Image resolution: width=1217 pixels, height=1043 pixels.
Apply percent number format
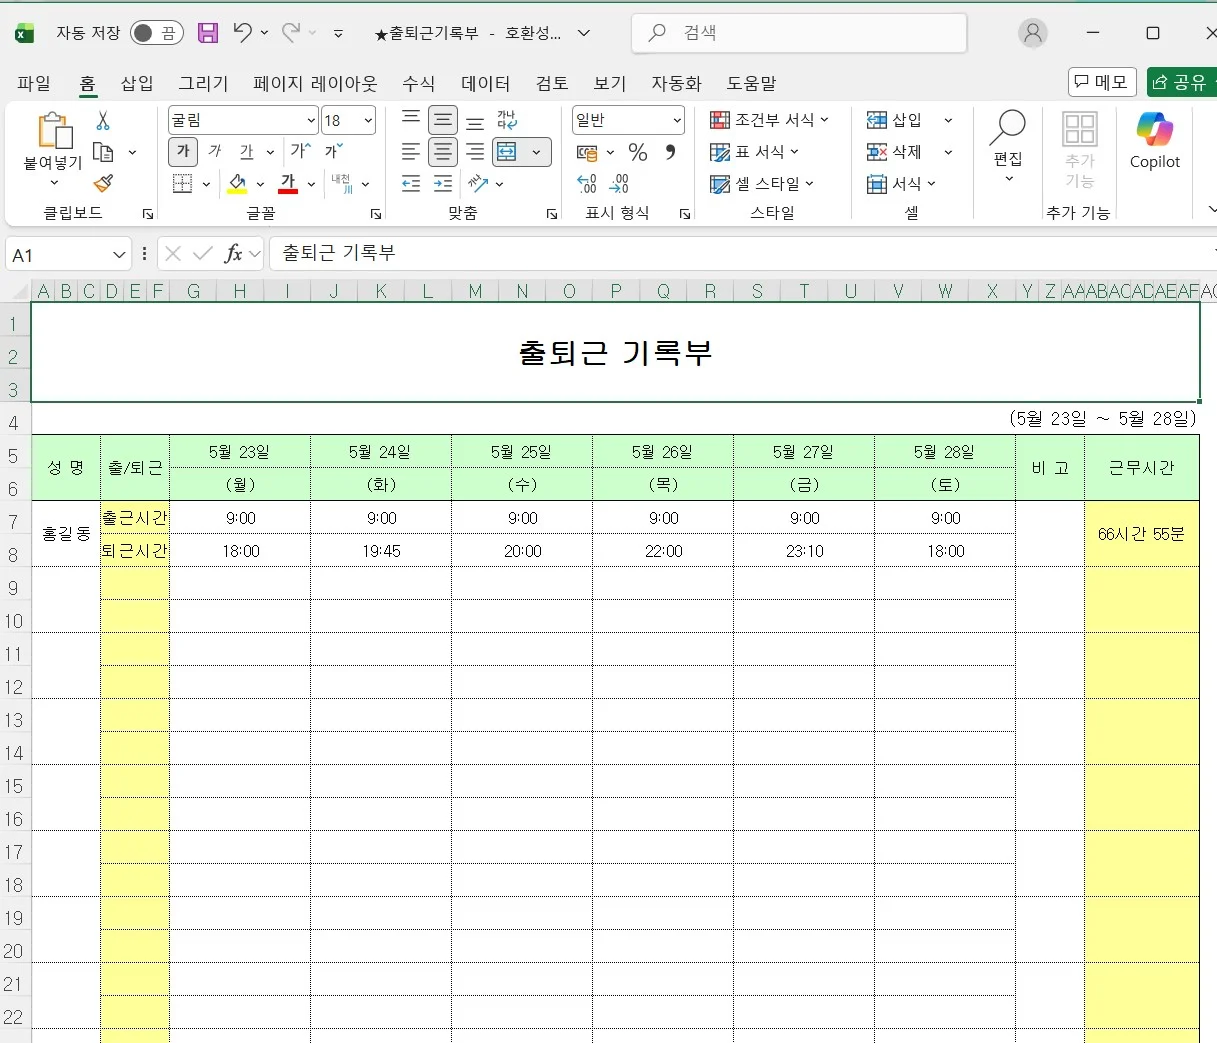point(638,152)
